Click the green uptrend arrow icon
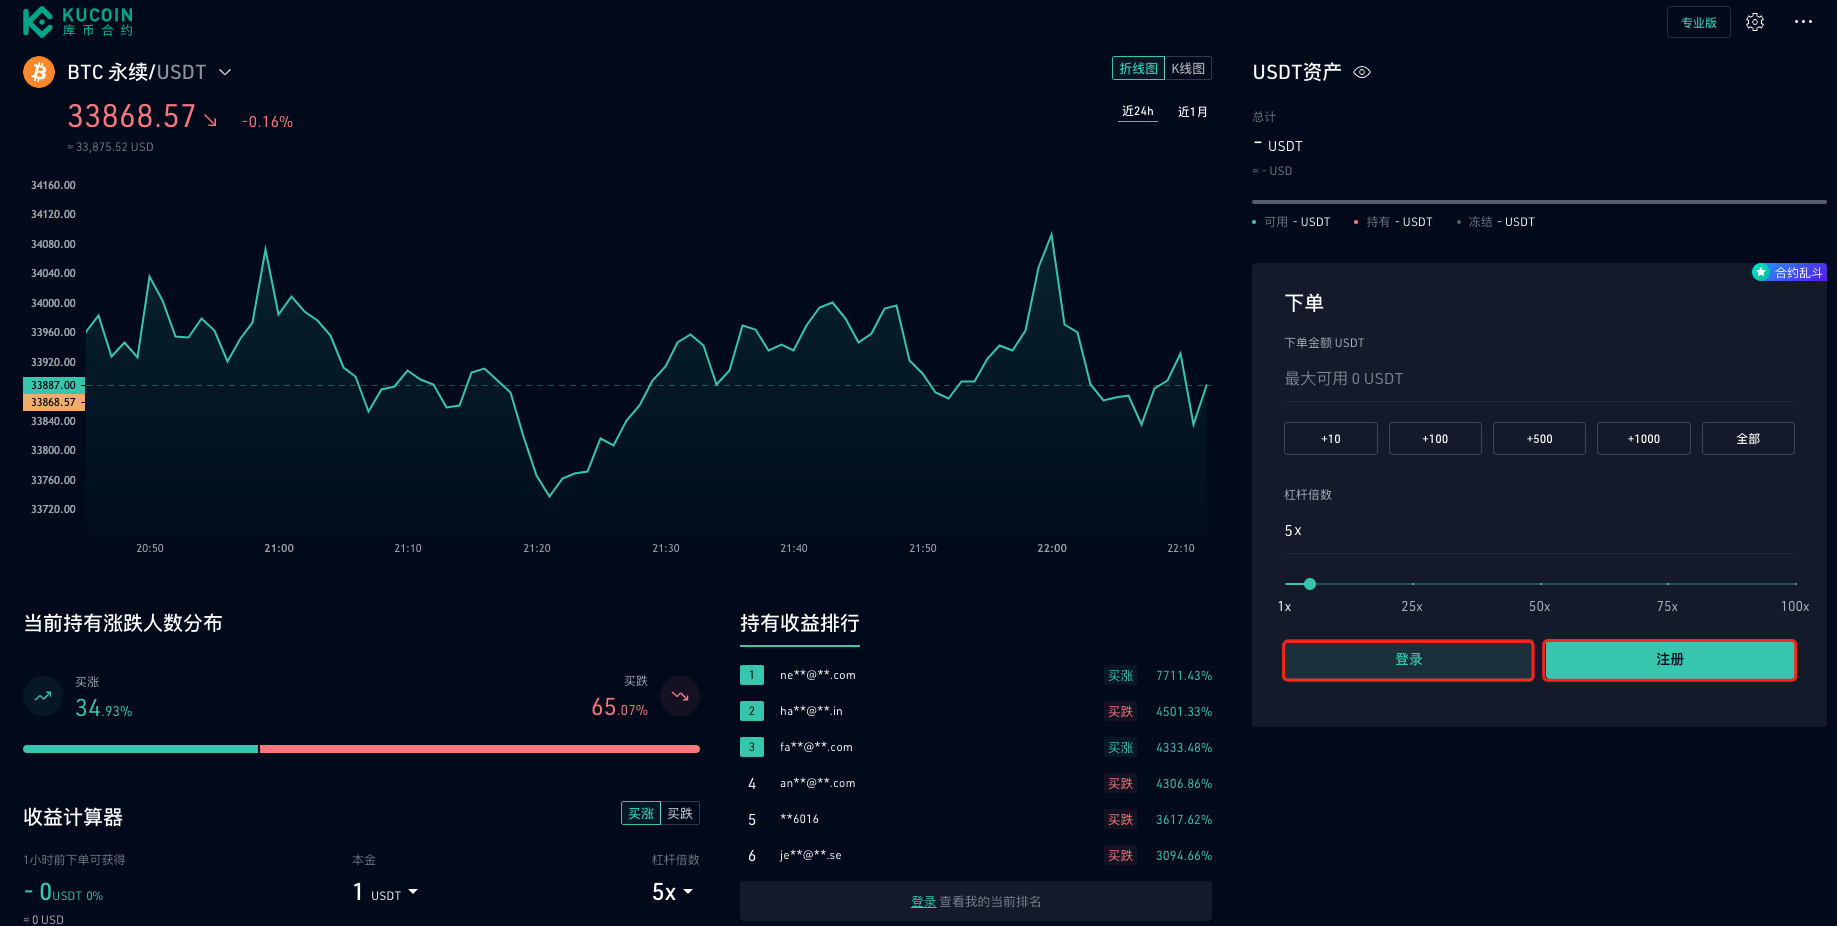The width and height of the screenshot is (1837, 926). pyautogui.click(x=43, y=697)
